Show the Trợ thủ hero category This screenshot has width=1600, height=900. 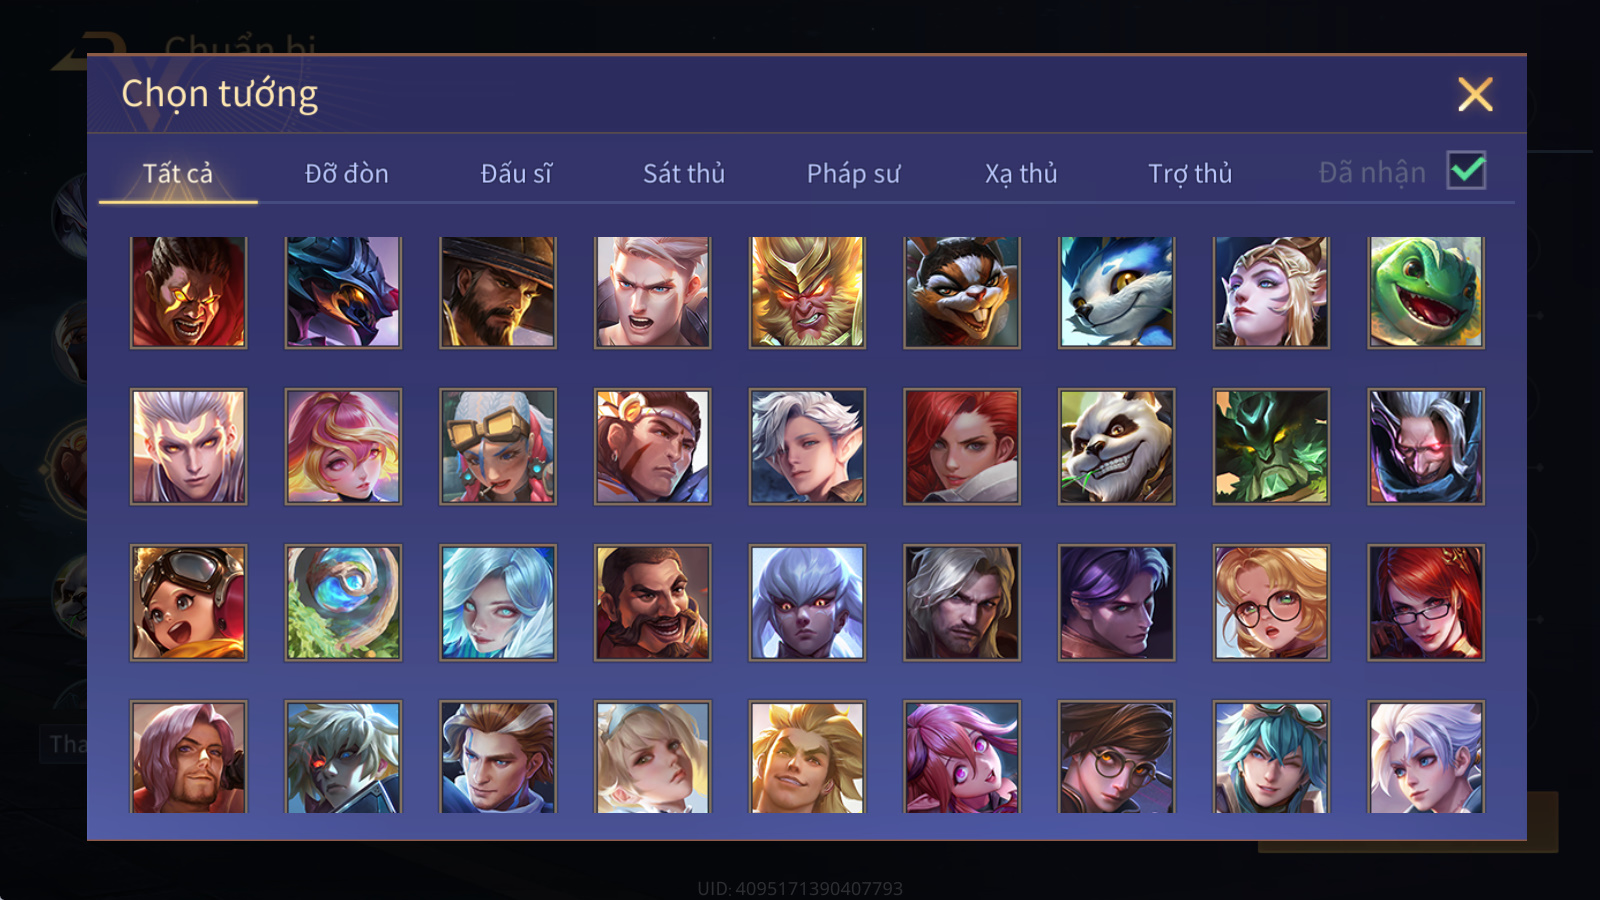point(1190,173)
